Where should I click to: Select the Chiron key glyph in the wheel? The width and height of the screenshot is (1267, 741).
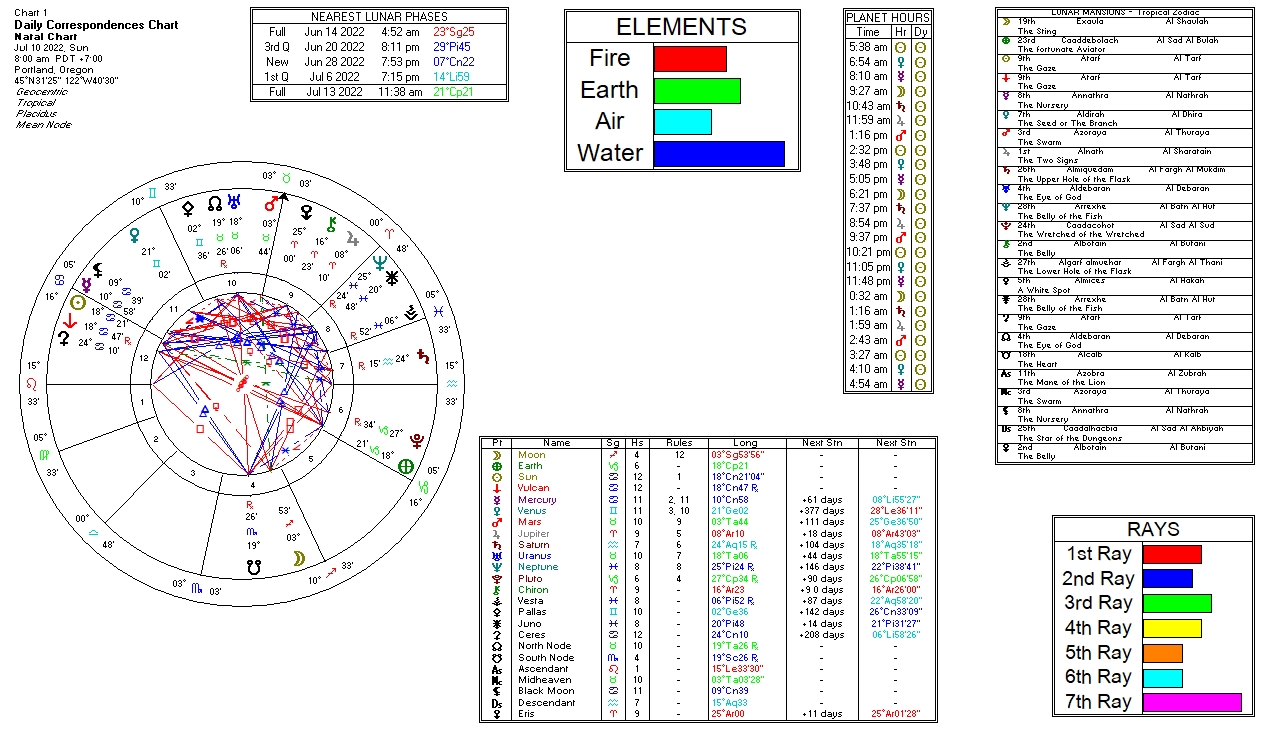pyautogui.click(x=331, y=225)
